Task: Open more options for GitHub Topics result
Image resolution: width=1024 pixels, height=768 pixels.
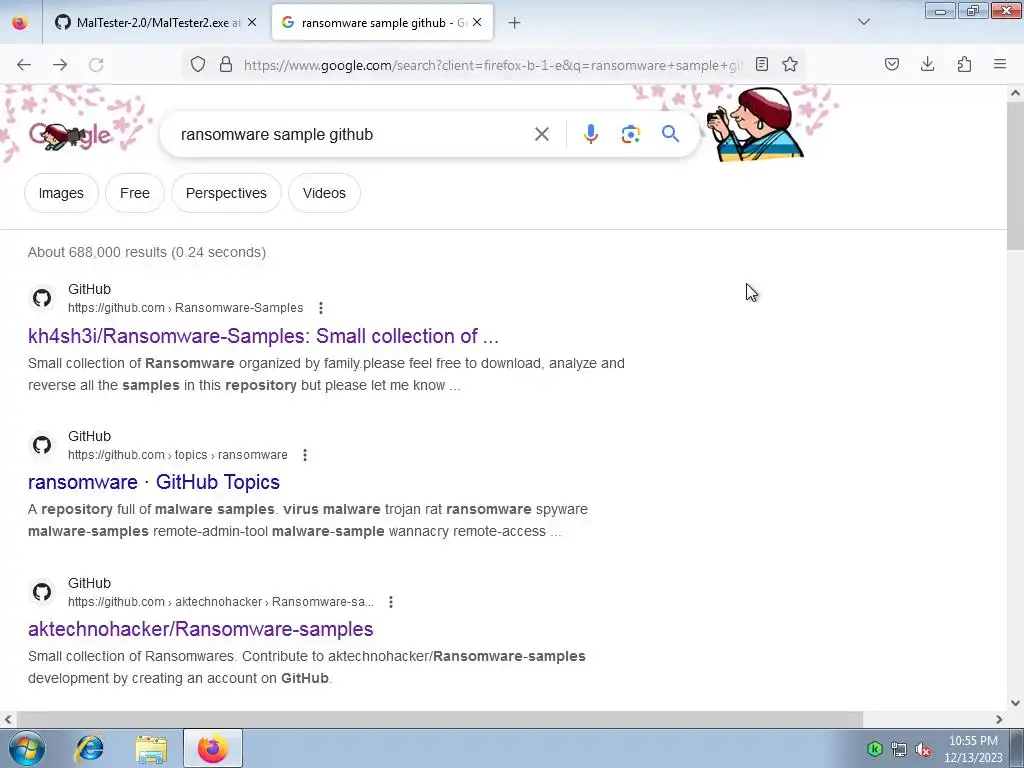Action: (305, 455)
